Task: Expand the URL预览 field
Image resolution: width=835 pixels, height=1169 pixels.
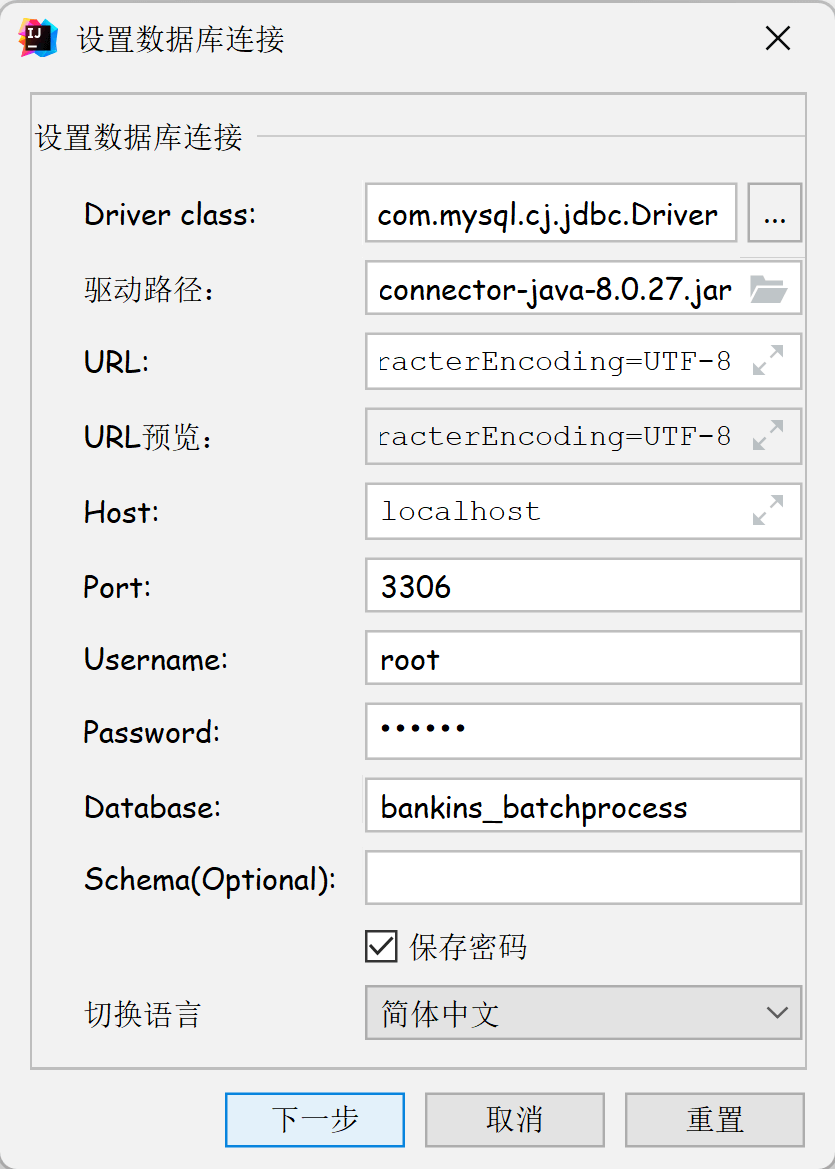Action: [x=768, y=436]
